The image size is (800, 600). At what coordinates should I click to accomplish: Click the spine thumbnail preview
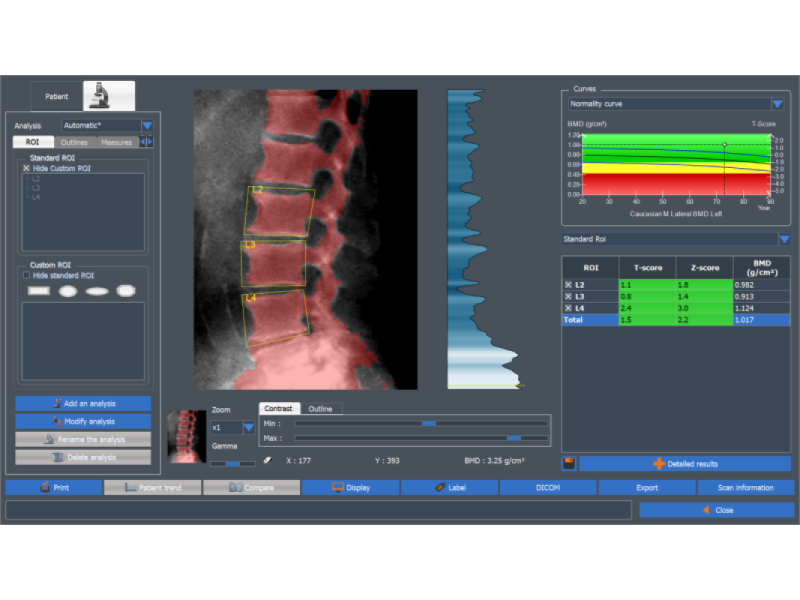pyautogui.click(x=186, y=436)
